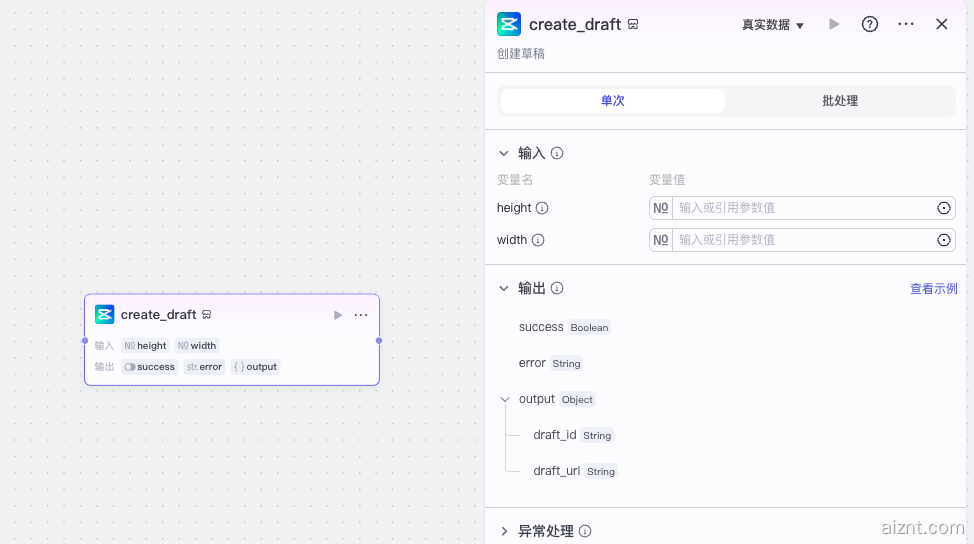Screen dimensions: 974x544
Task: Collapse the 输入 section
Action: (x=504, y=153)
